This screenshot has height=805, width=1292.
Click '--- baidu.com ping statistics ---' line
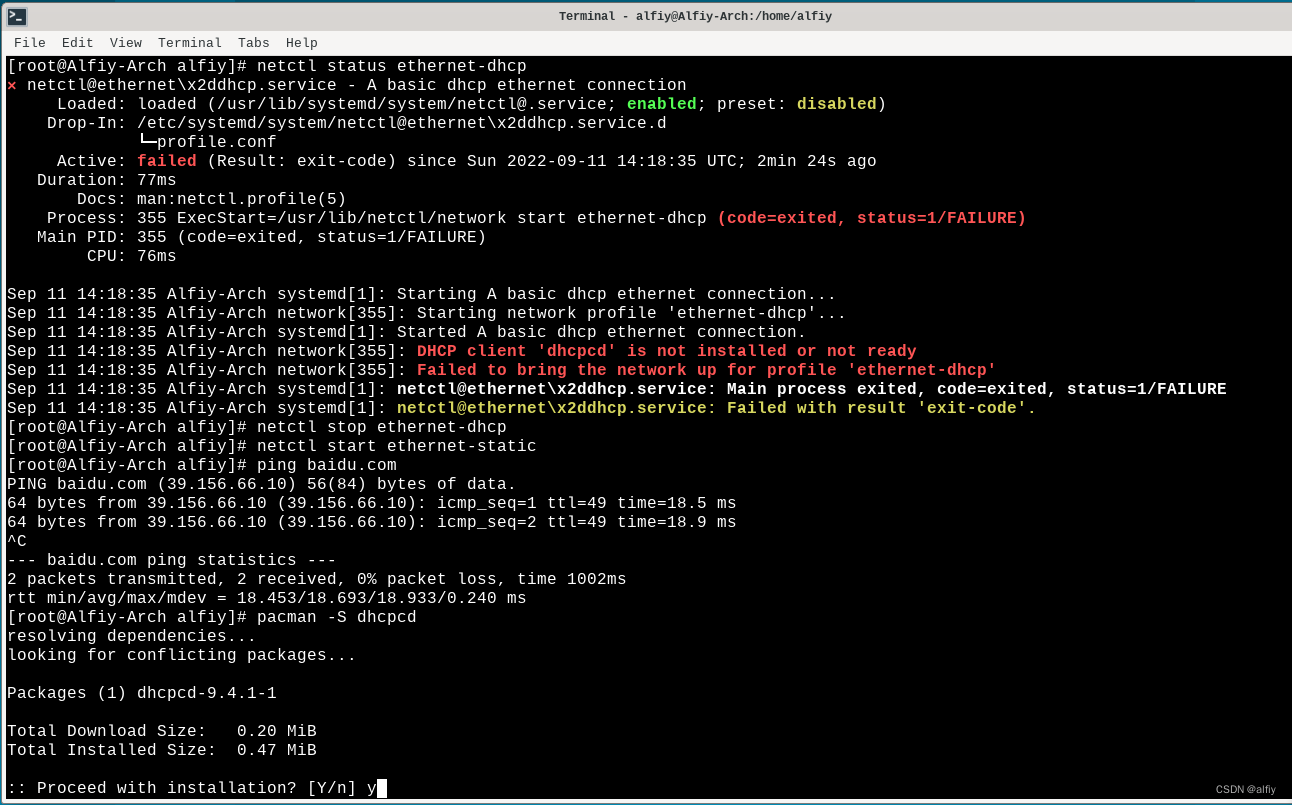[x=171, y=560]
